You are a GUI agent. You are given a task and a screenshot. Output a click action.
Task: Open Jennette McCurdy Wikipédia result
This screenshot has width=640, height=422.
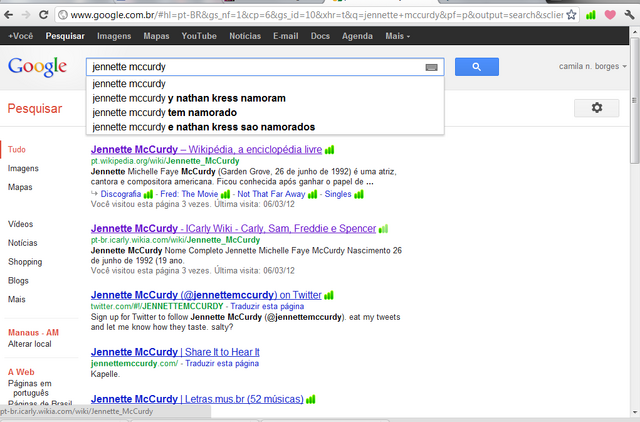207,149
